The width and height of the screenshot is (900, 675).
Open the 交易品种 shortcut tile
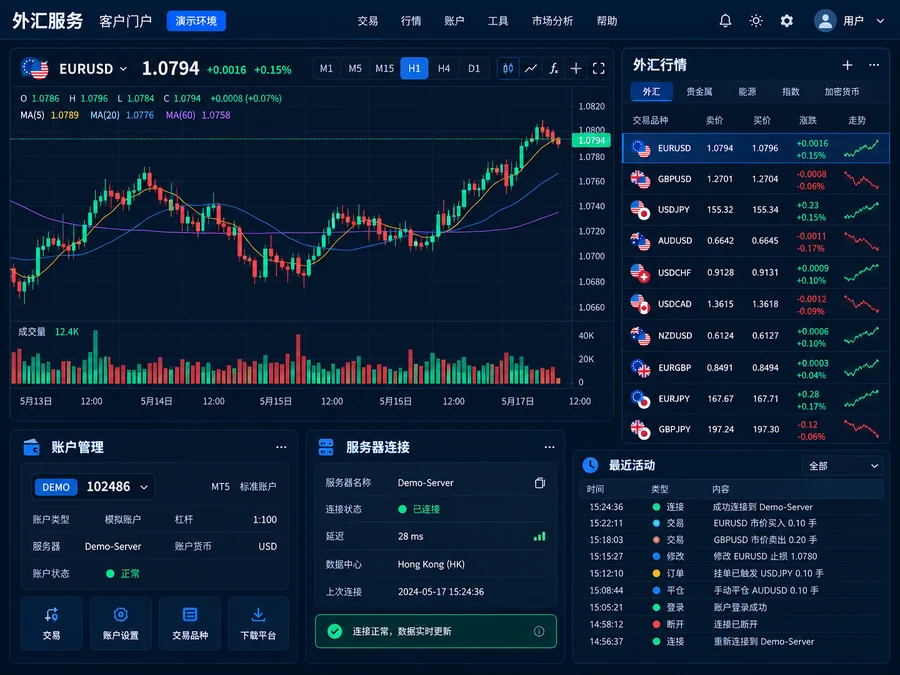[x=190, y=623]
